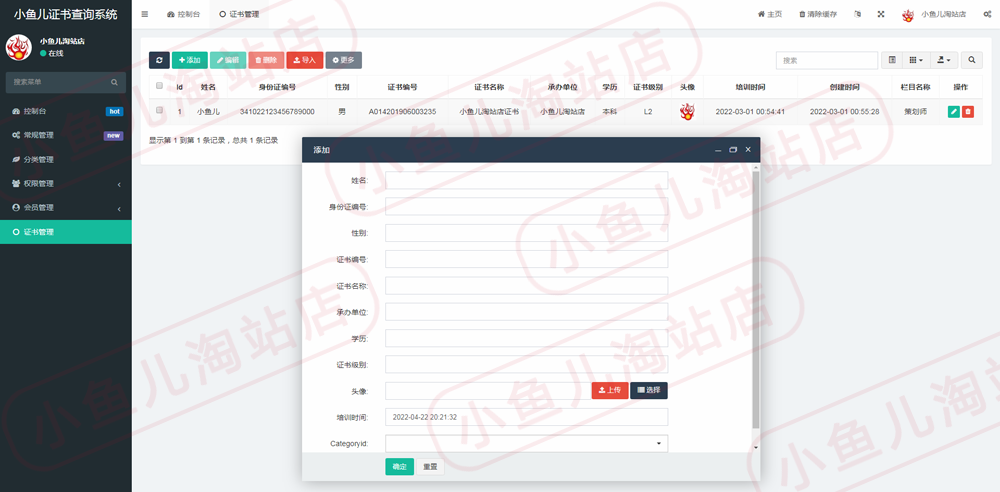1000x492 pixels.
Task: Click the 重置 button in the dialog
Action: pos(430,467)
